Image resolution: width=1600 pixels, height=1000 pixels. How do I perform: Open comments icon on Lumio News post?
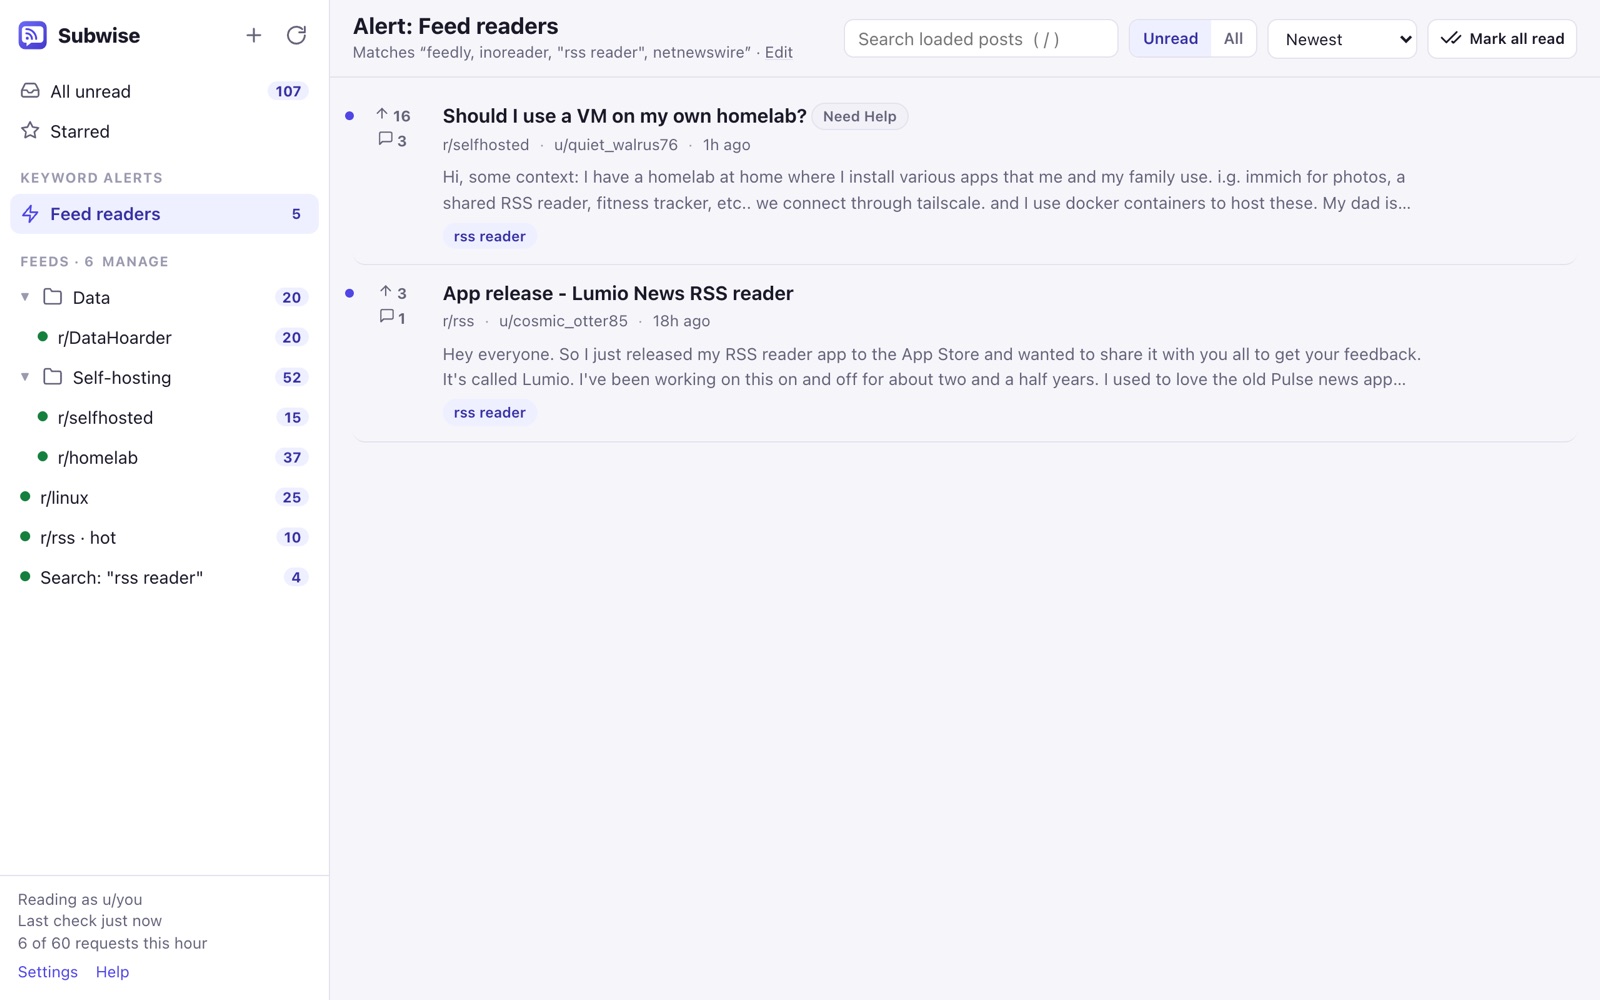point(386,317)
